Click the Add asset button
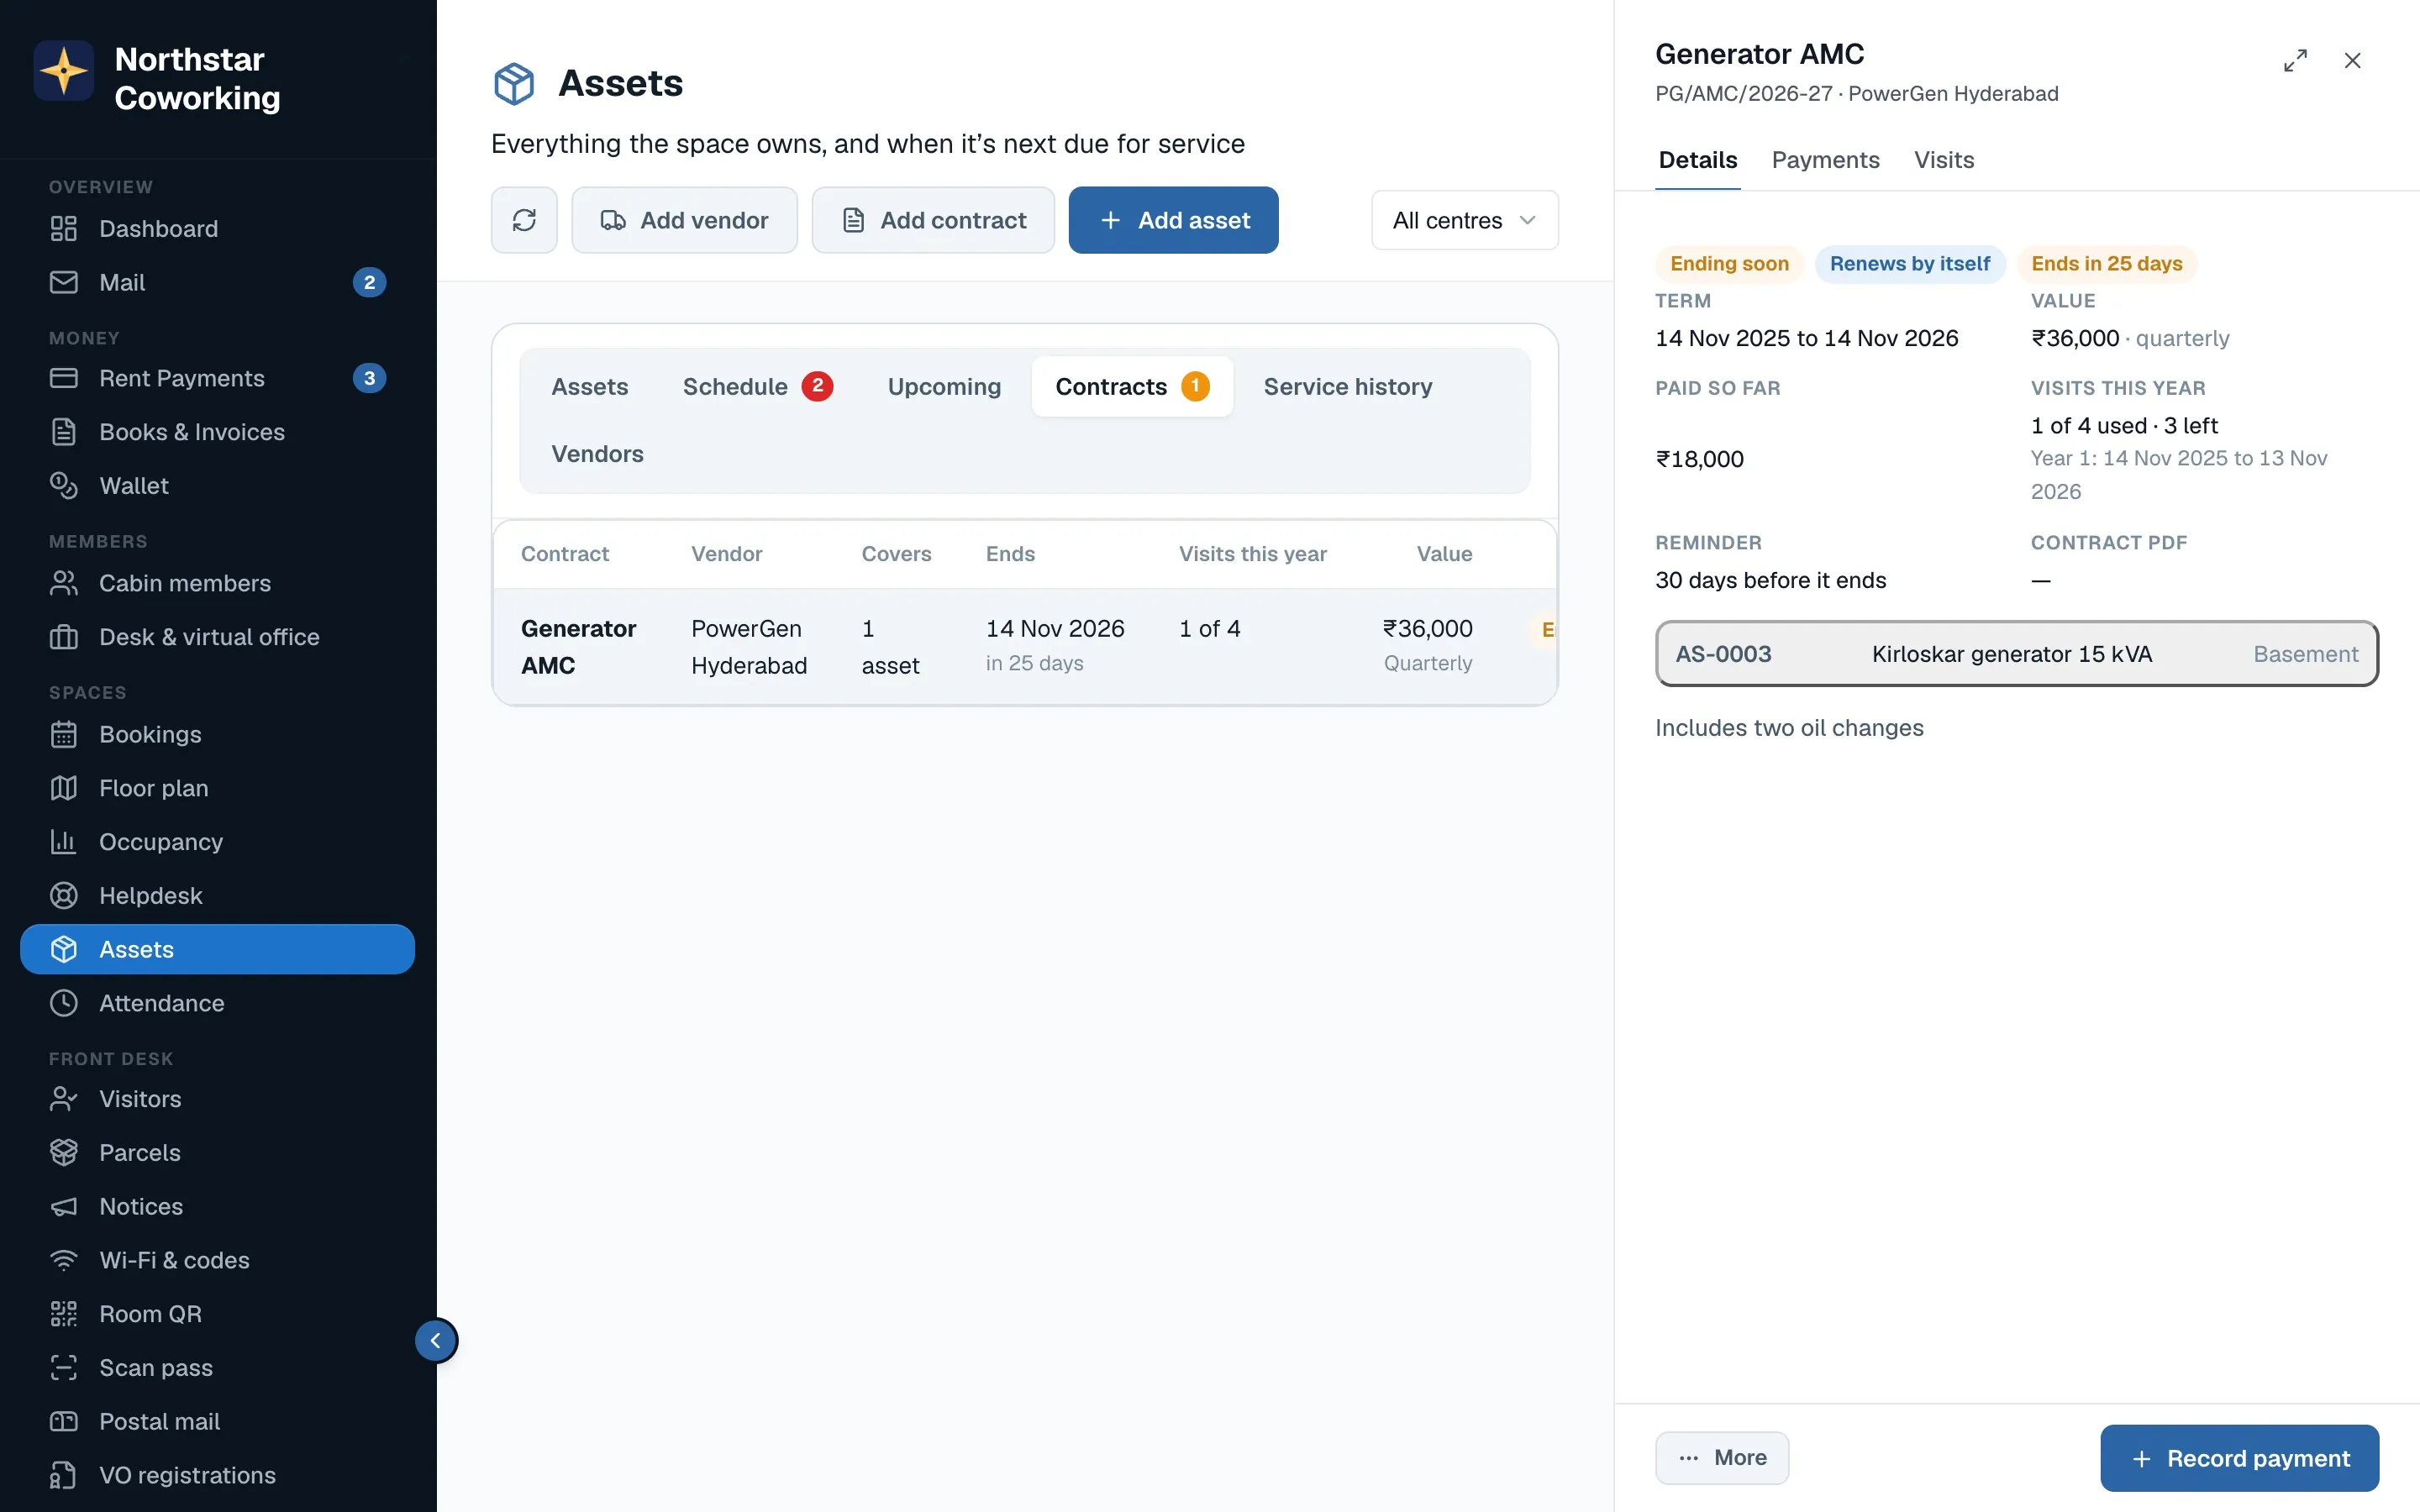 1173,220
